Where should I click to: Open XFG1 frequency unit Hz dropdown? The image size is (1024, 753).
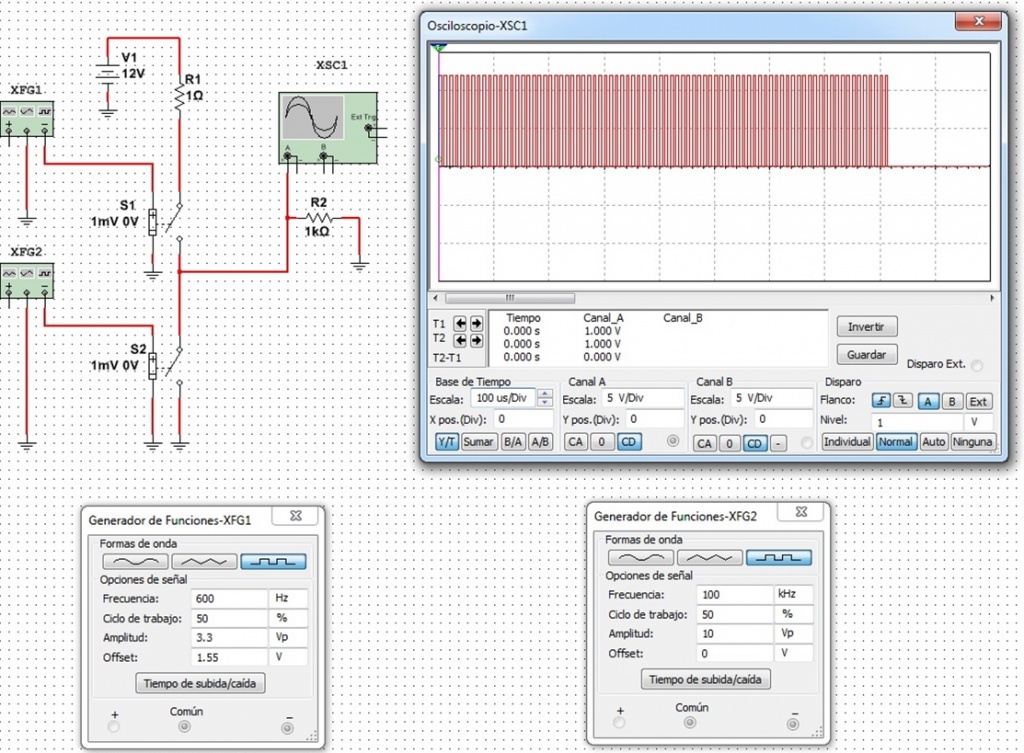pos(289,598)
